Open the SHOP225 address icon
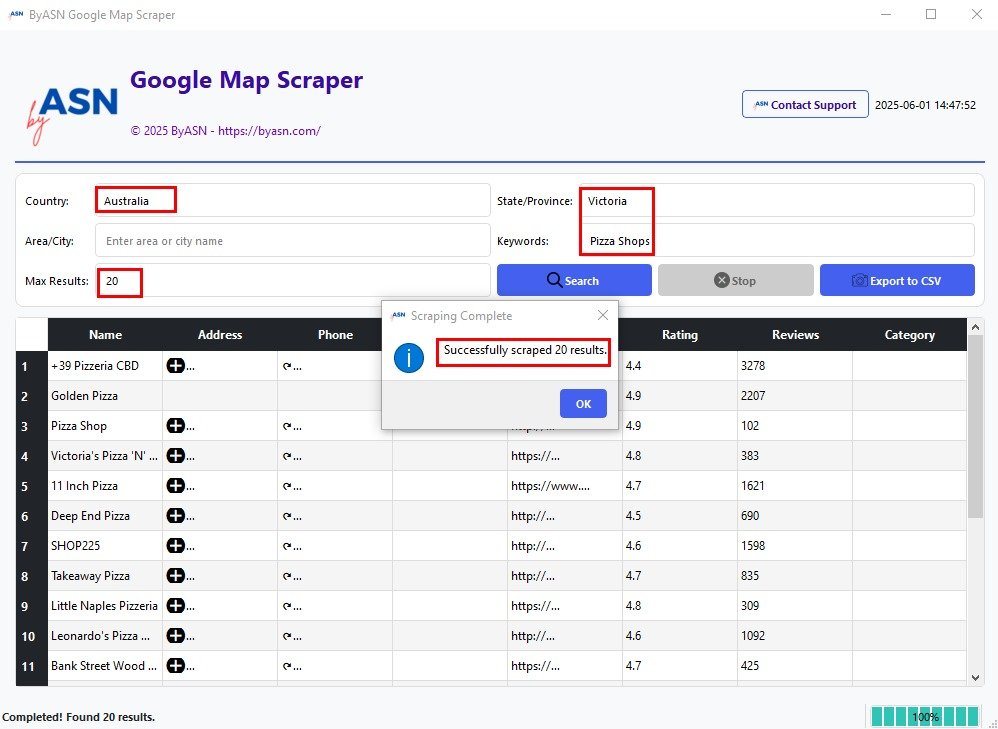 175,545
